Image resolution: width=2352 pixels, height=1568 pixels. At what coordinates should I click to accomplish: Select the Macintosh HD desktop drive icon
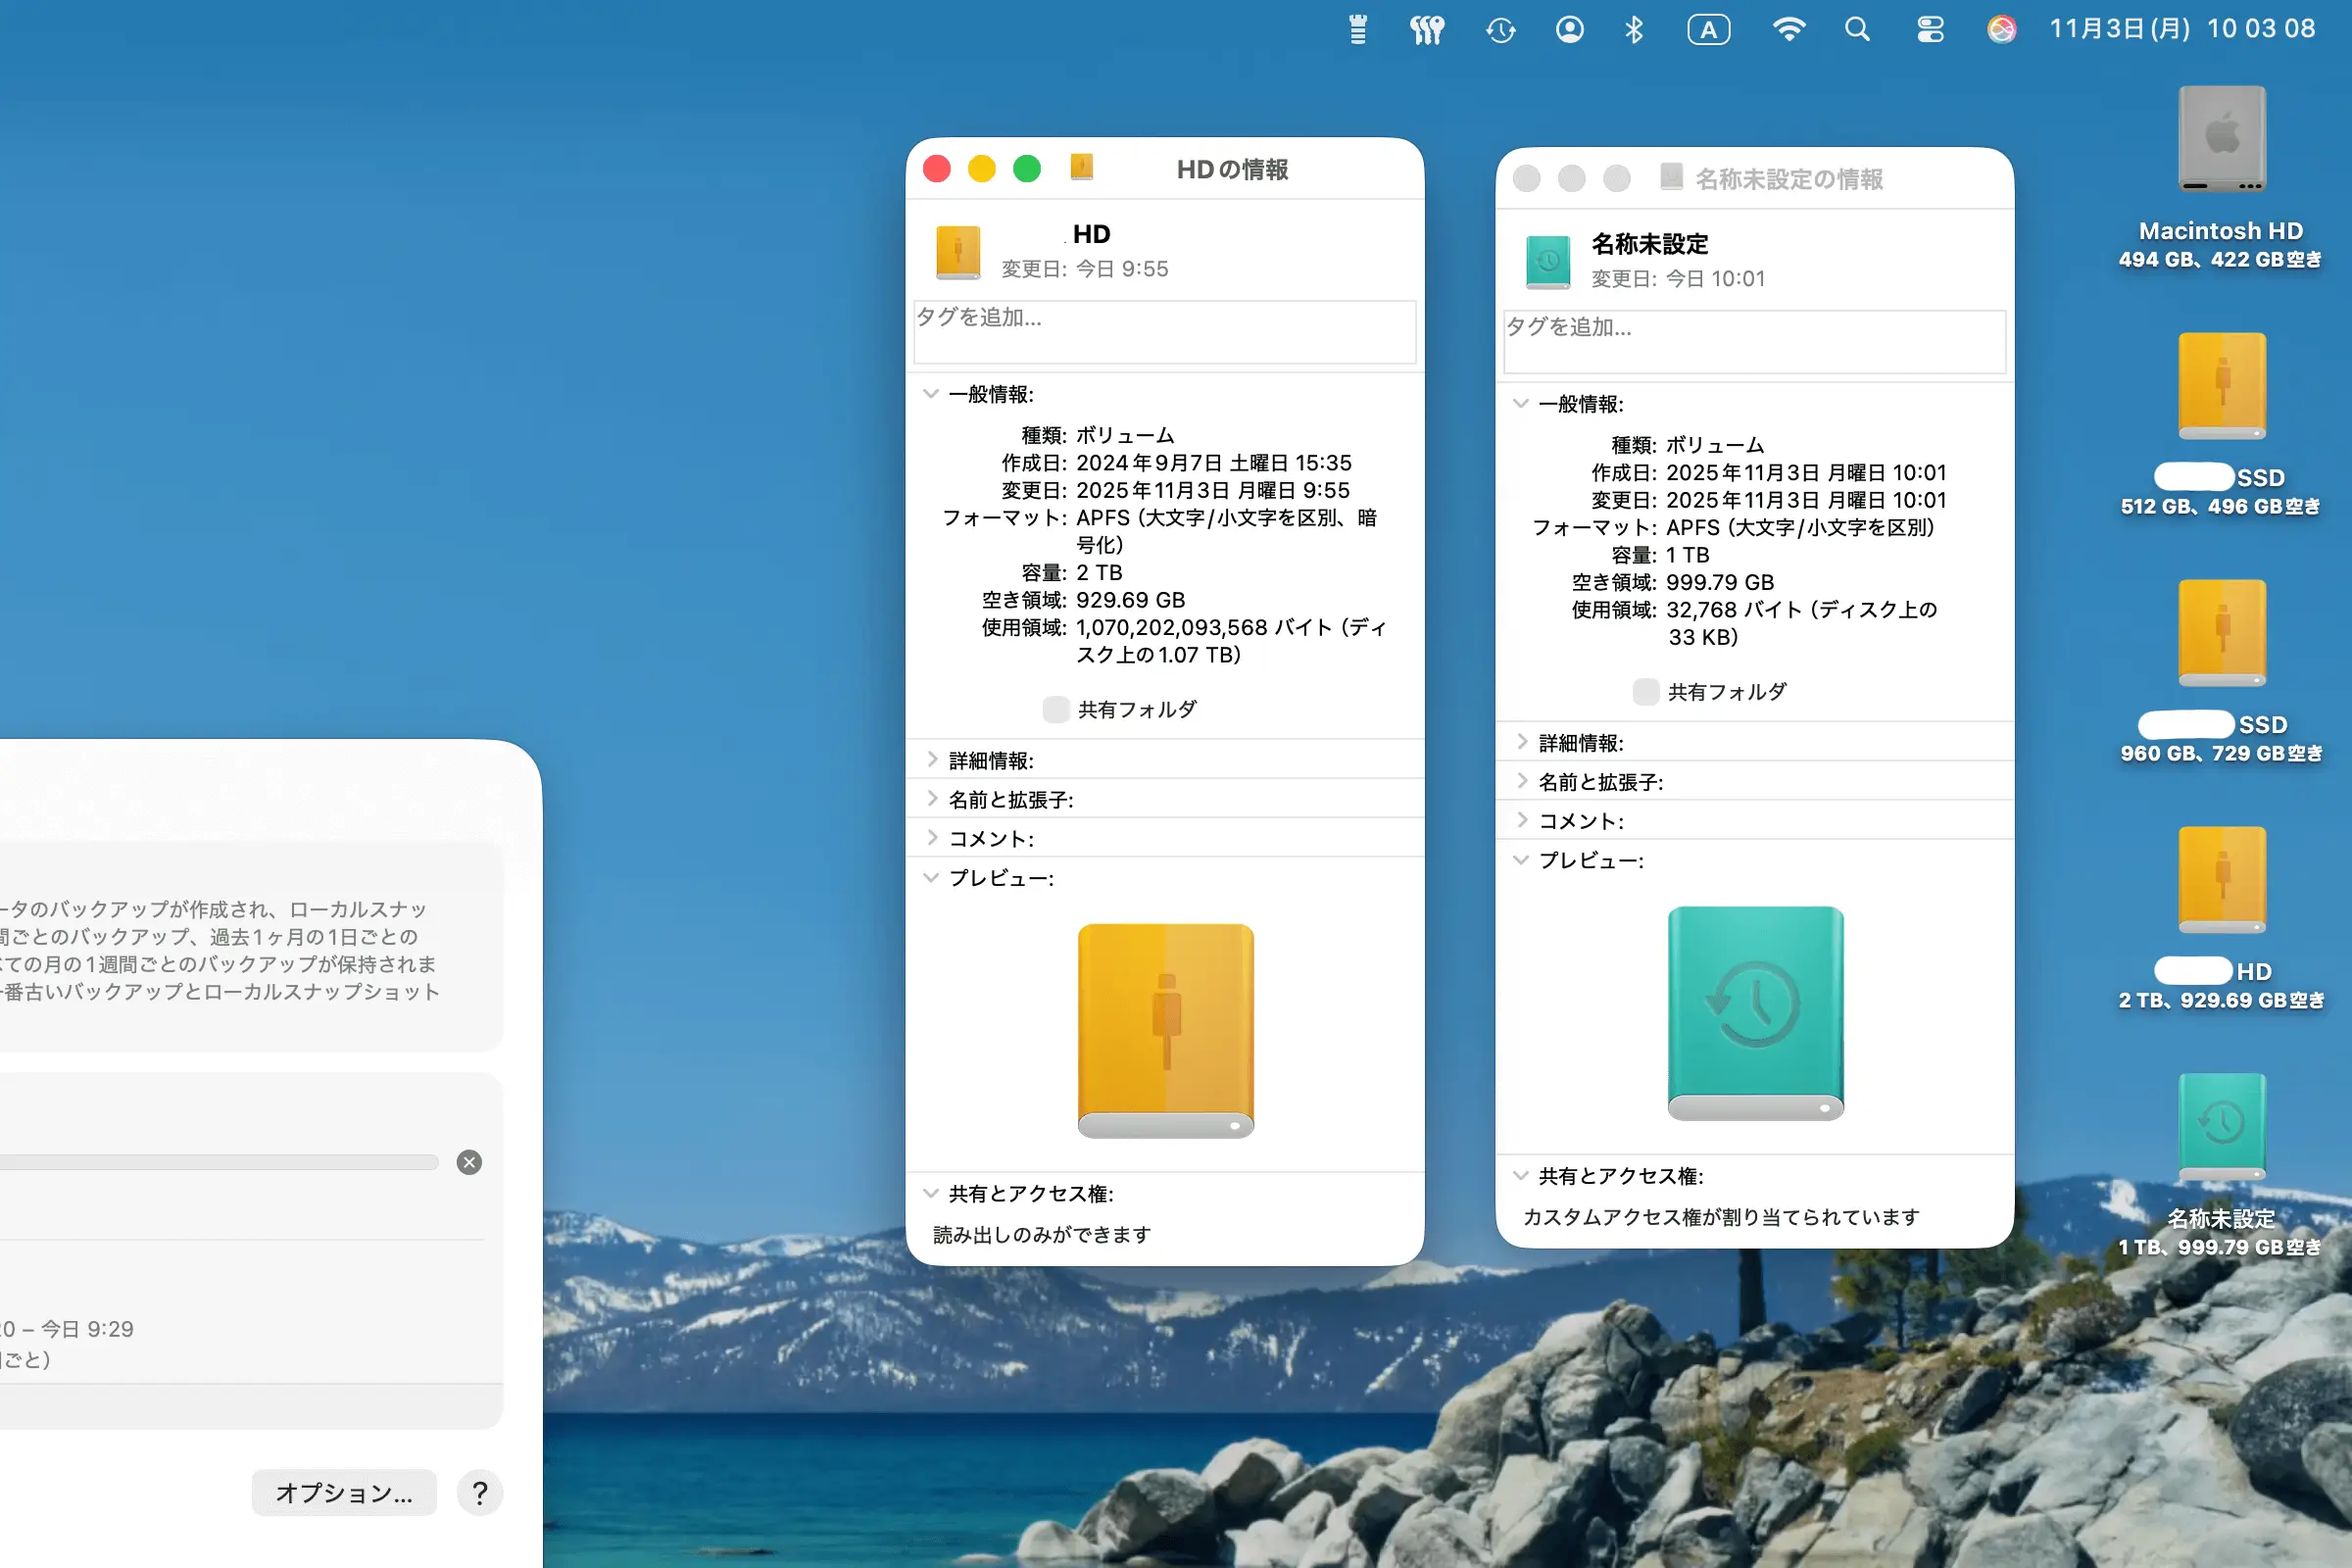point(2221,140)
